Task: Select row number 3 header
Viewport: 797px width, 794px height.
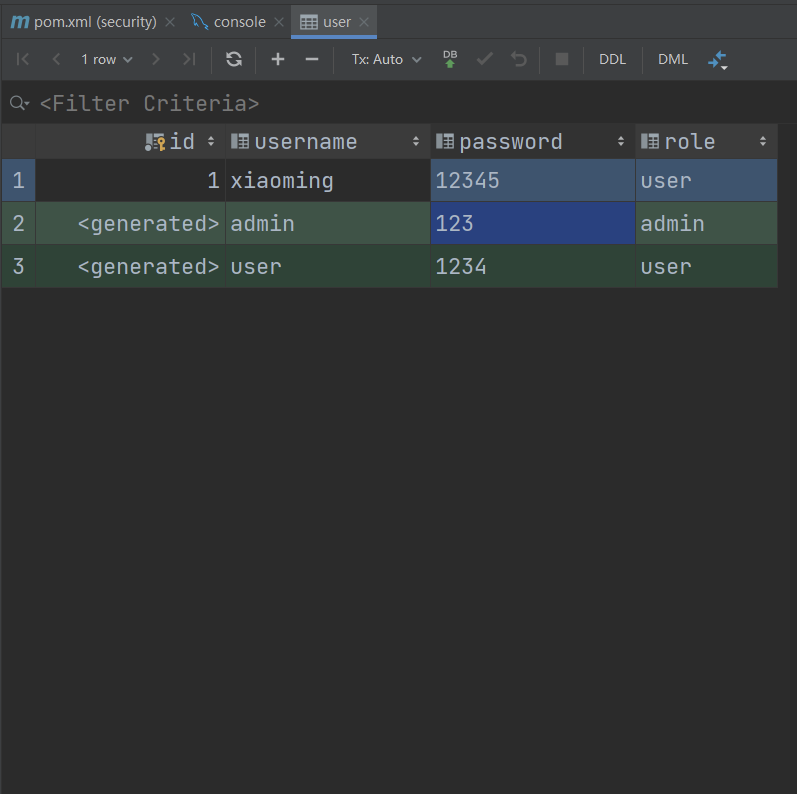Action: tap(18, 266)
